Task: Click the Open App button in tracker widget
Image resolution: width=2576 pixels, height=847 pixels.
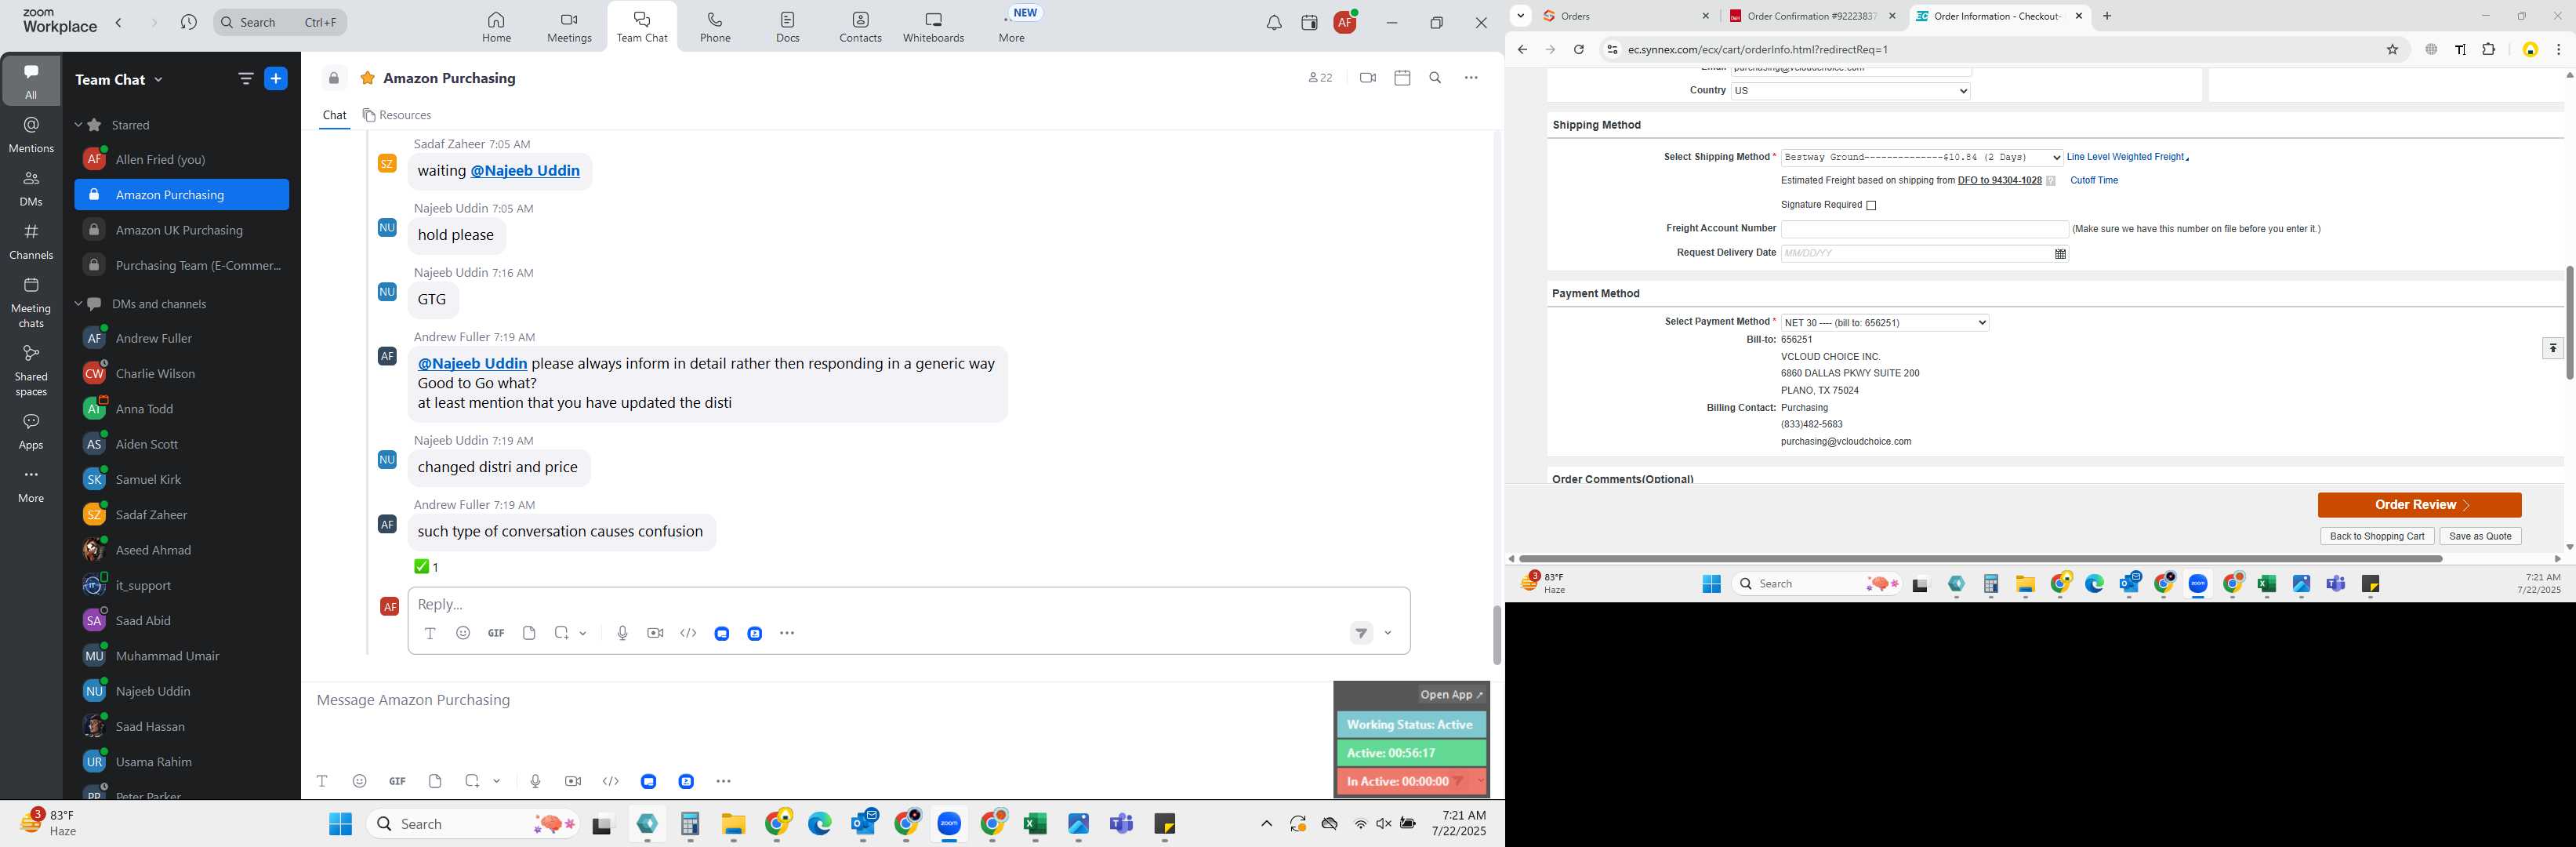Action: (x=1452, y=695)
